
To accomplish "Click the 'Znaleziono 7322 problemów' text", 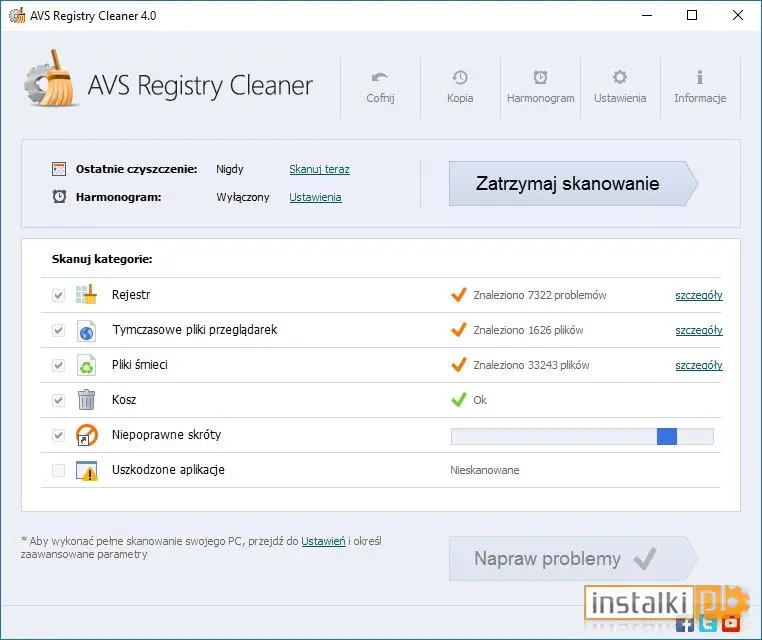I will [540, 295].
